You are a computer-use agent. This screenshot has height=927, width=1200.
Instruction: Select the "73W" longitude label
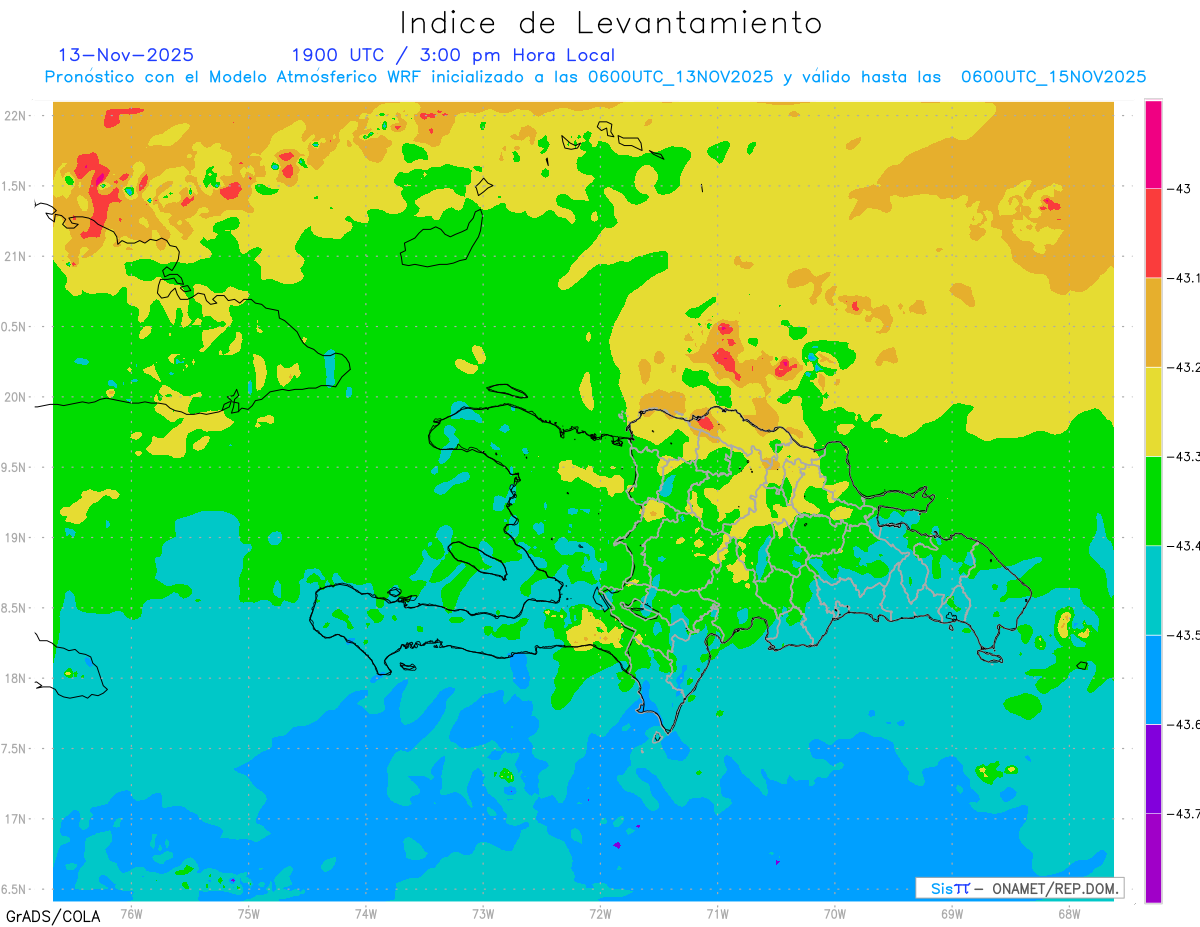(483, 913)
